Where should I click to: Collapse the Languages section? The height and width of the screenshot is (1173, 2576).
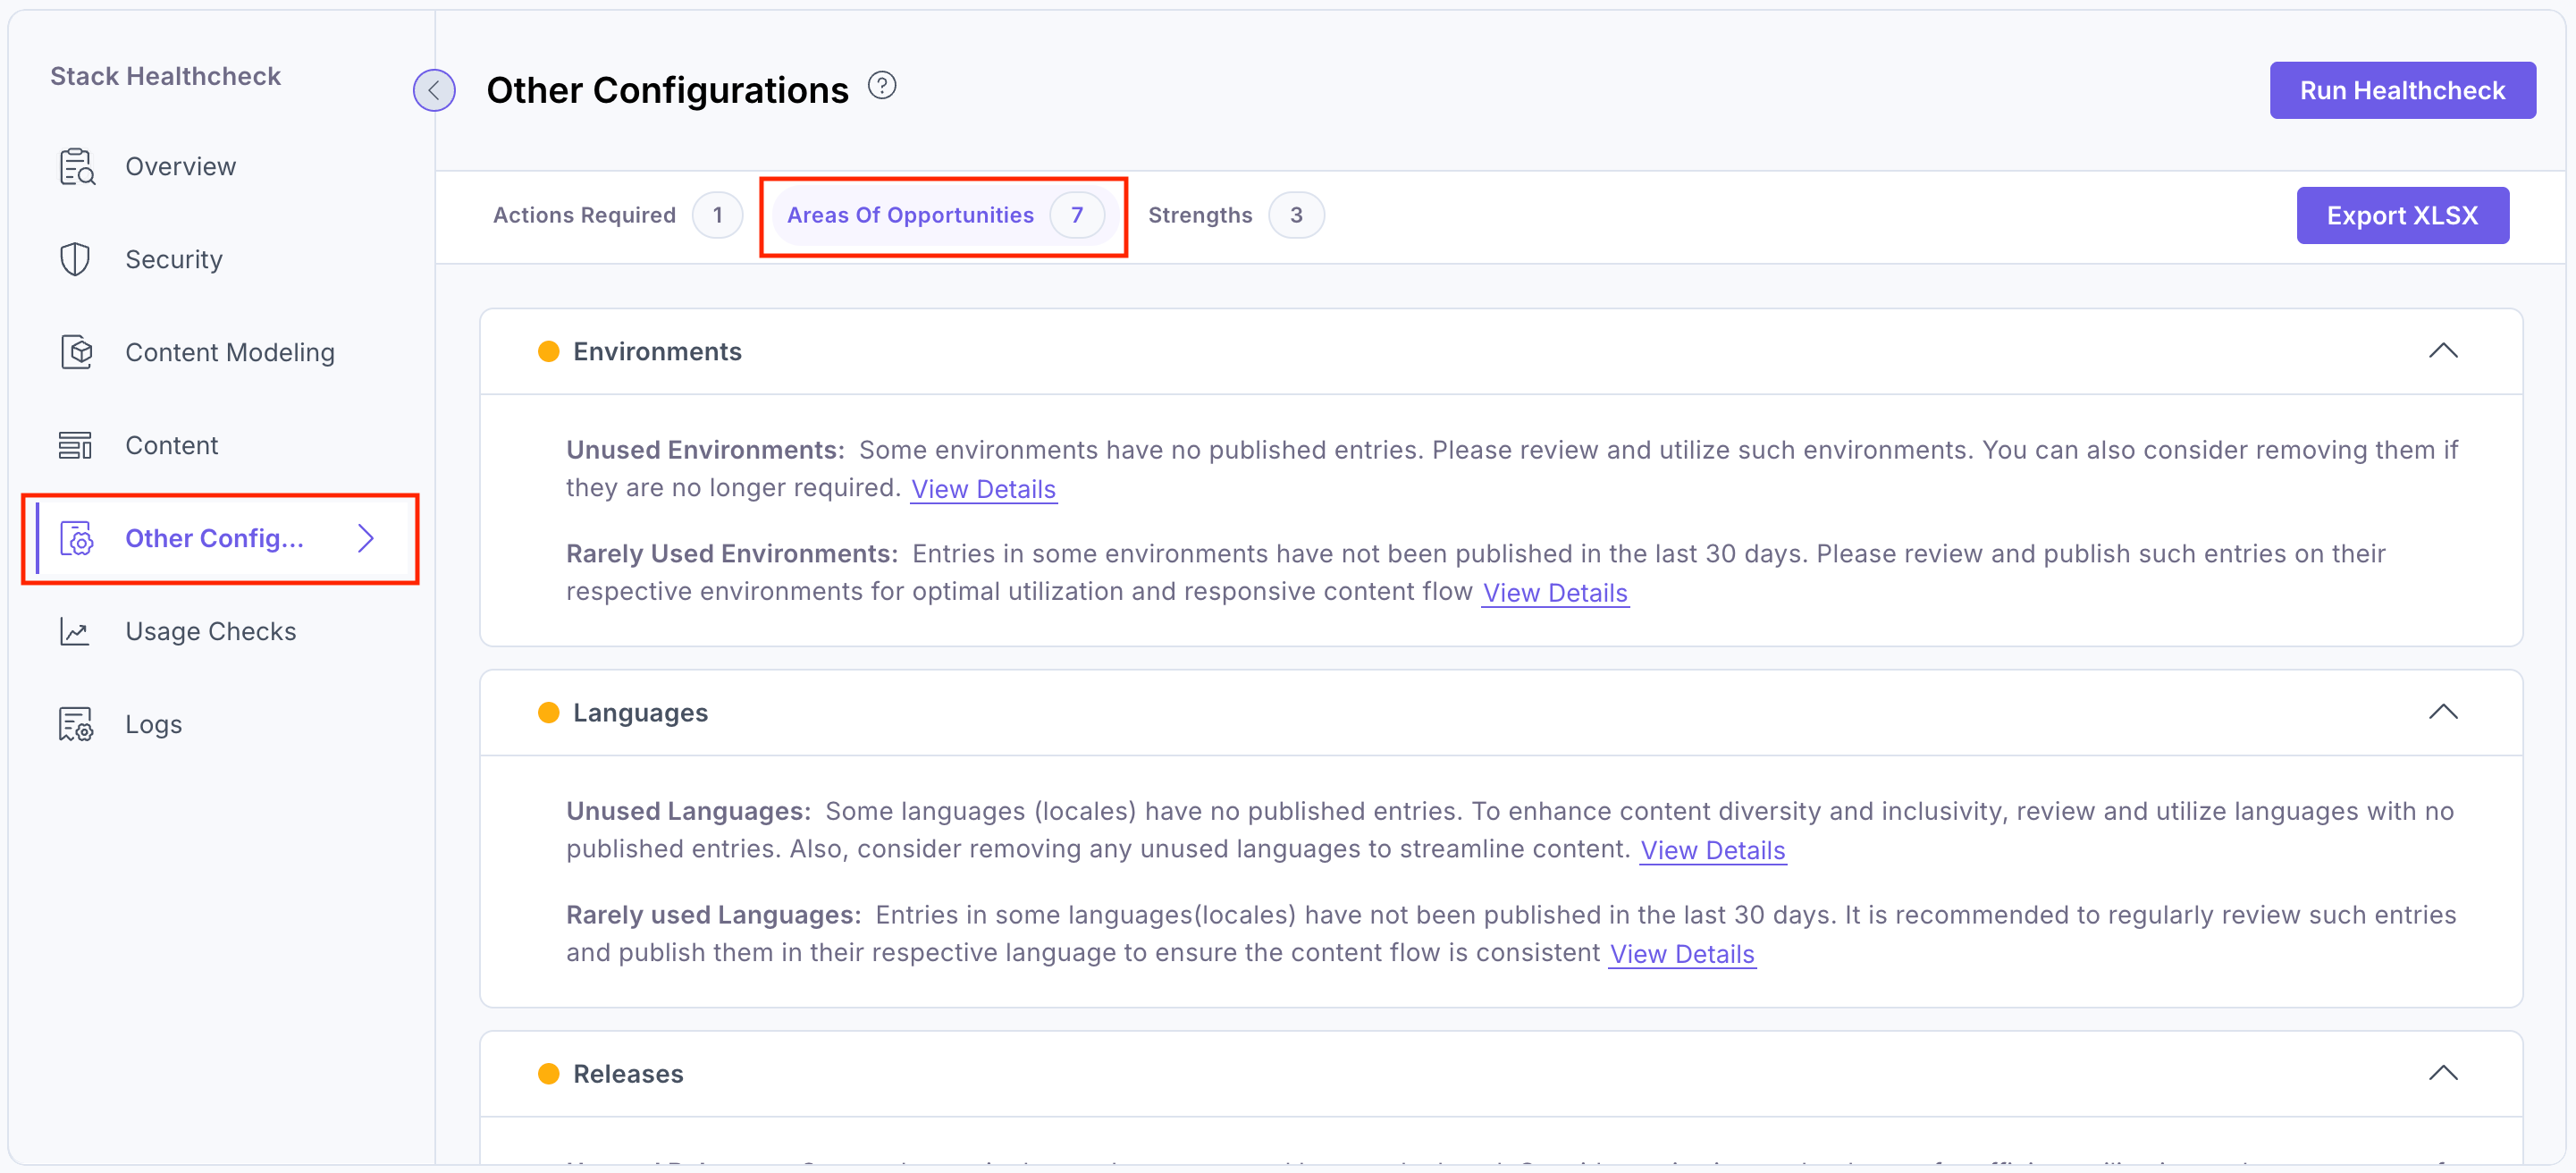coord(2444,711)
